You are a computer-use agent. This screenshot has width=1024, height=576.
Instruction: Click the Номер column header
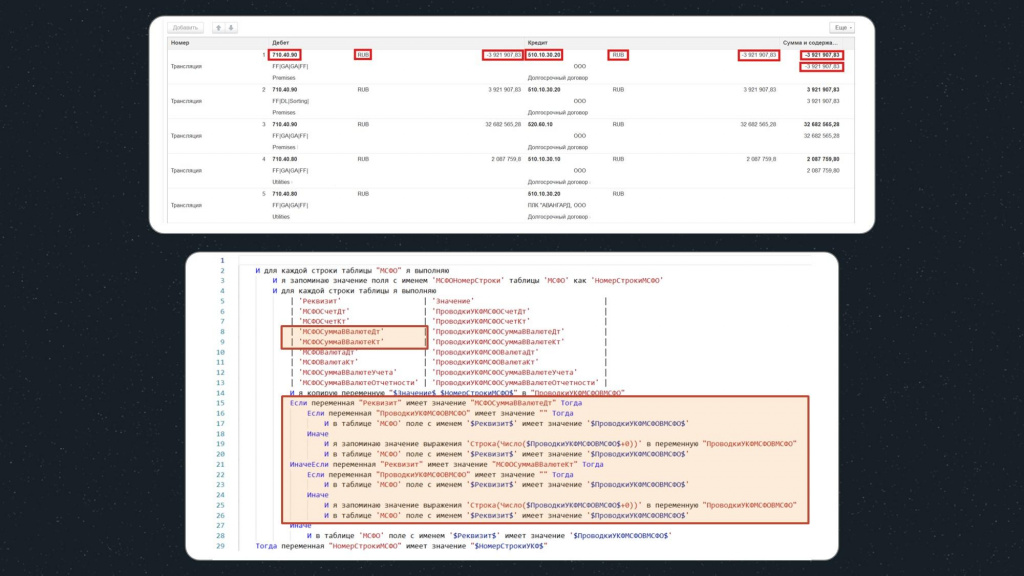pos(180,42)
